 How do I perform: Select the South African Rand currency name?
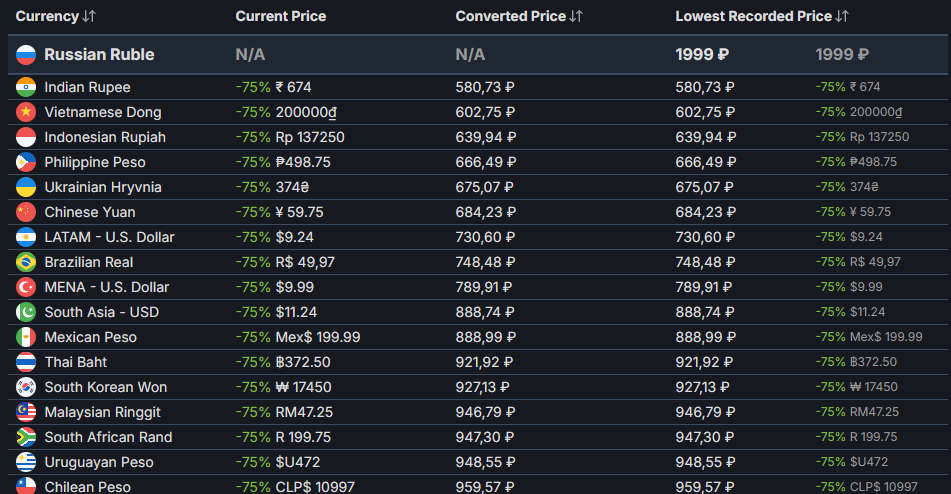(108, 437)
